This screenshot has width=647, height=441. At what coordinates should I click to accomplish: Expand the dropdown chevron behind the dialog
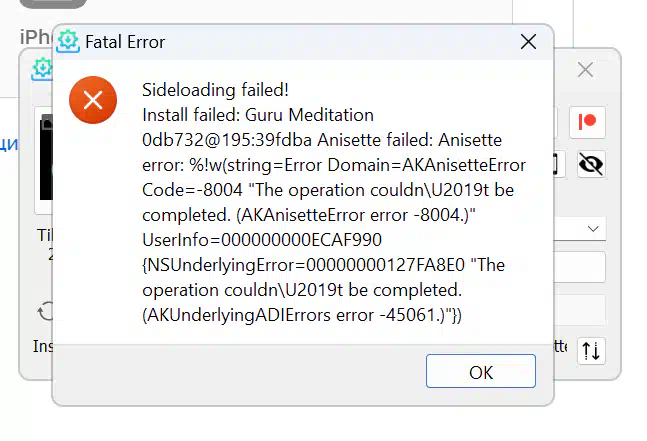(593, 229)
